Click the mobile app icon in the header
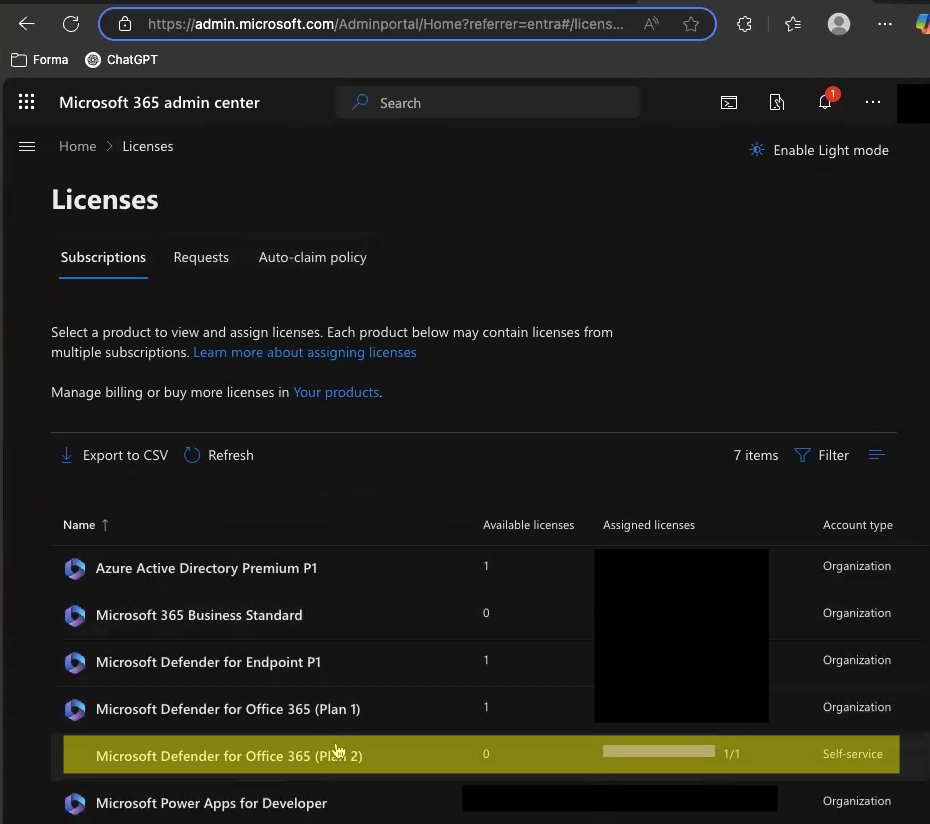930x824 pixels. point(777,102)
